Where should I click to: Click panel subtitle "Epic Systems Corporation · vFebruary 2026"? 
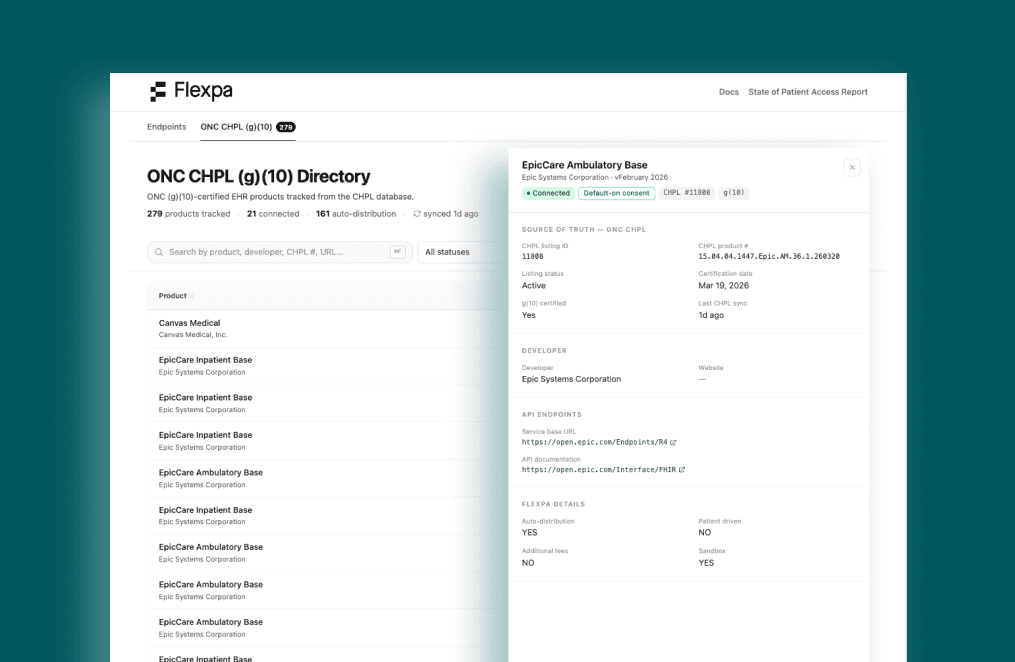[x=594, y=177]
